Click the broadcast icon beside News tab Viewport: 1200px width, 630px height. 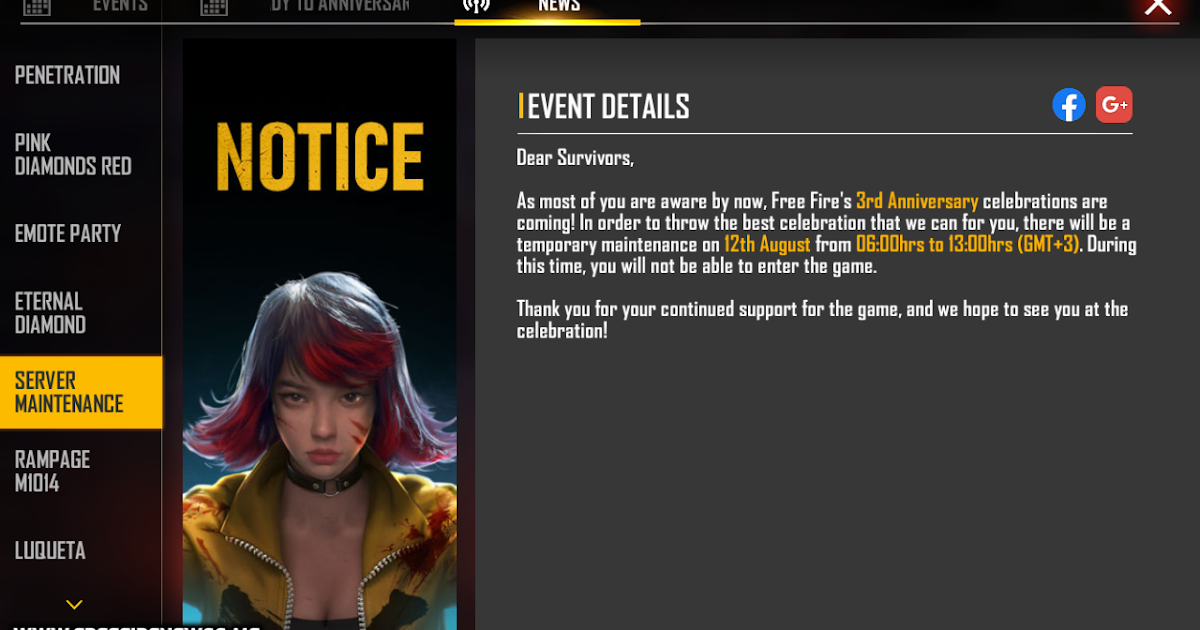pyautogui.click(x=476, y=6)
